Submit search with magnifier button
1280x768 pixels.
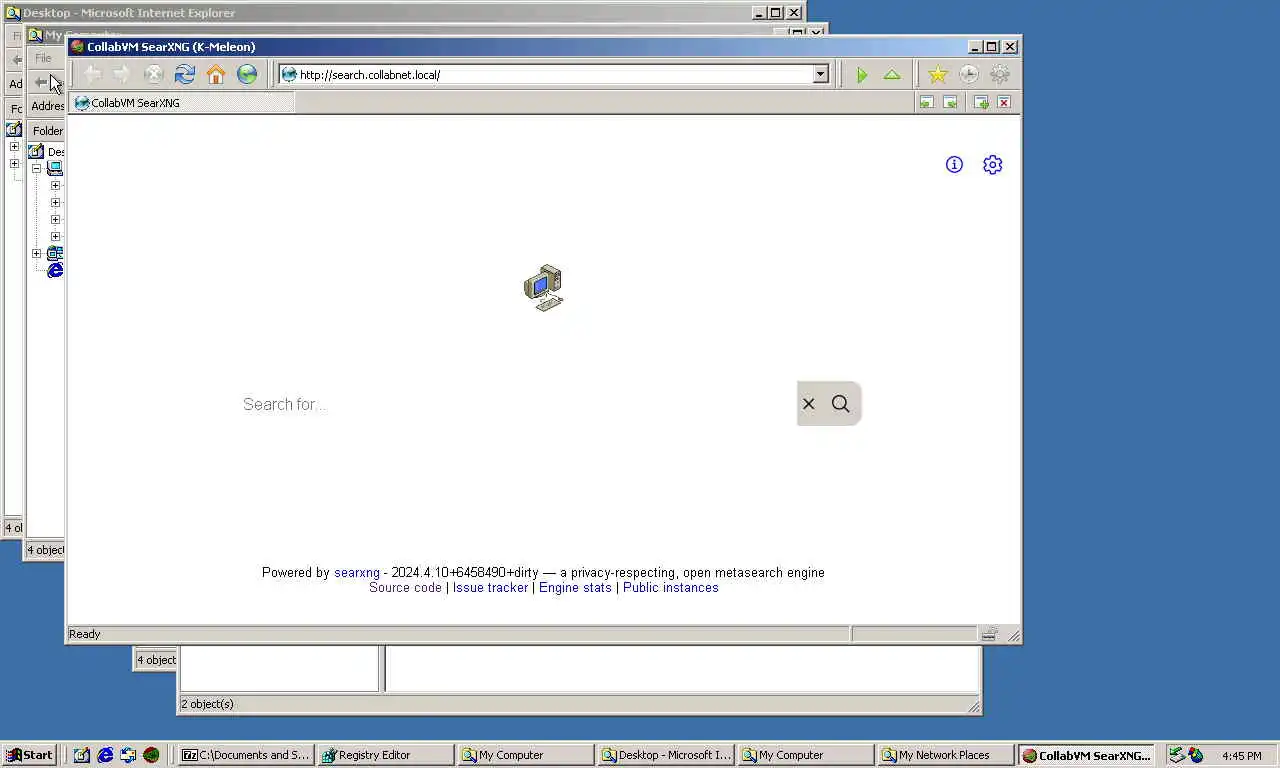click(x=841, y=404)
